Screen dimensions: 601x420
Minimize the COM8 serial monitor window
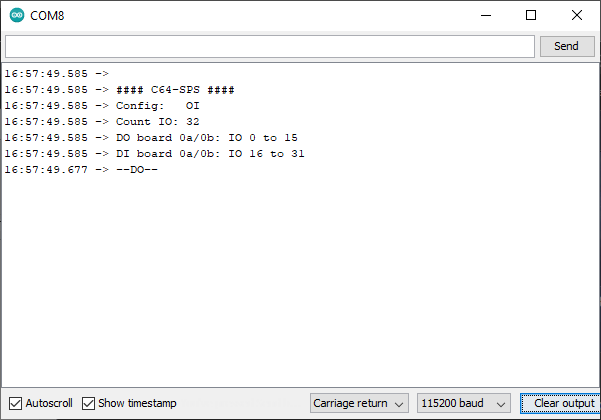pyautogui.click(x=486, y=15)
